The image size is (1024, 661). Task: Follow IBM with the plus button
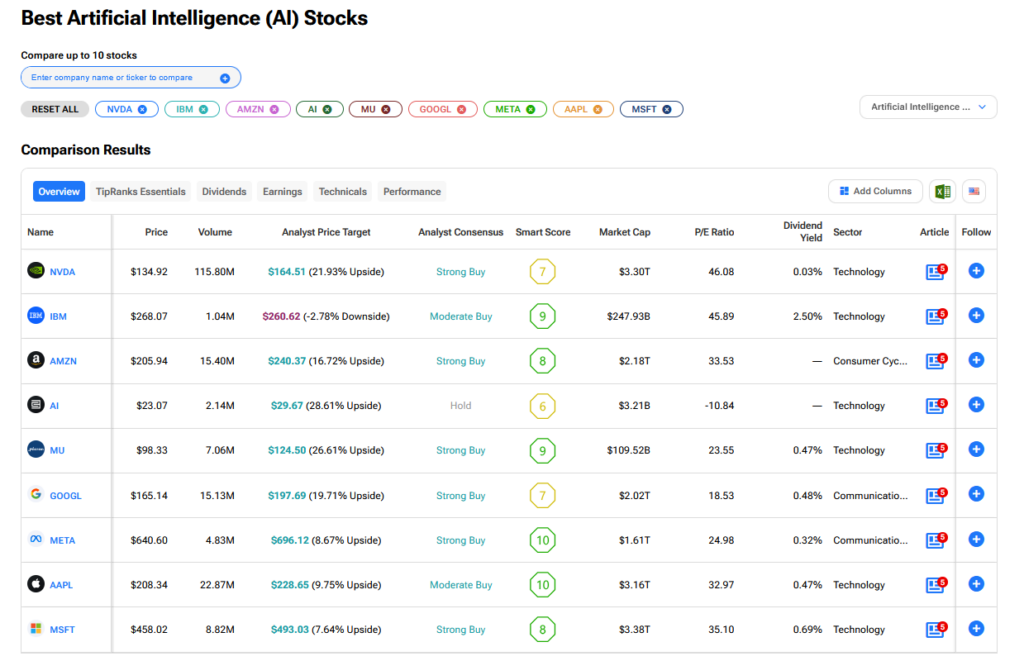click(976, 315)
